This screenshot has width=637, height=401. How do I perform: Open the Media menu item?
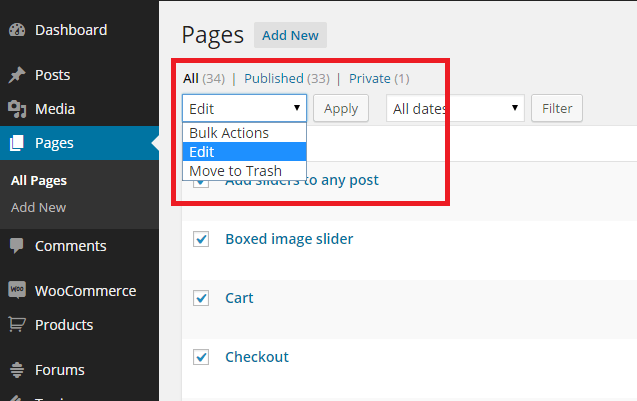pyautogui.click(x=55, y=109)
